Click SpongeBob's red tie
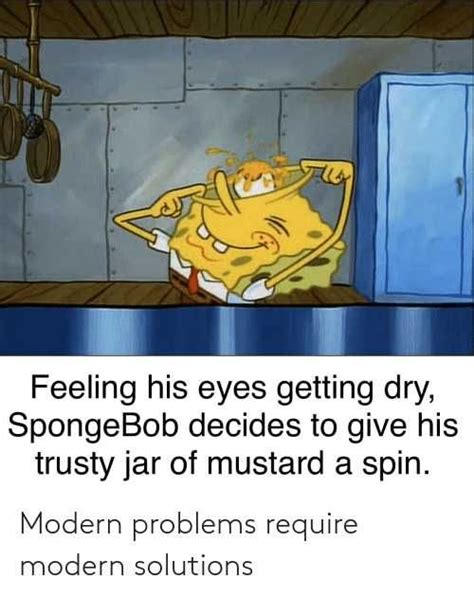The image size is (474, 597). [194, 281]
